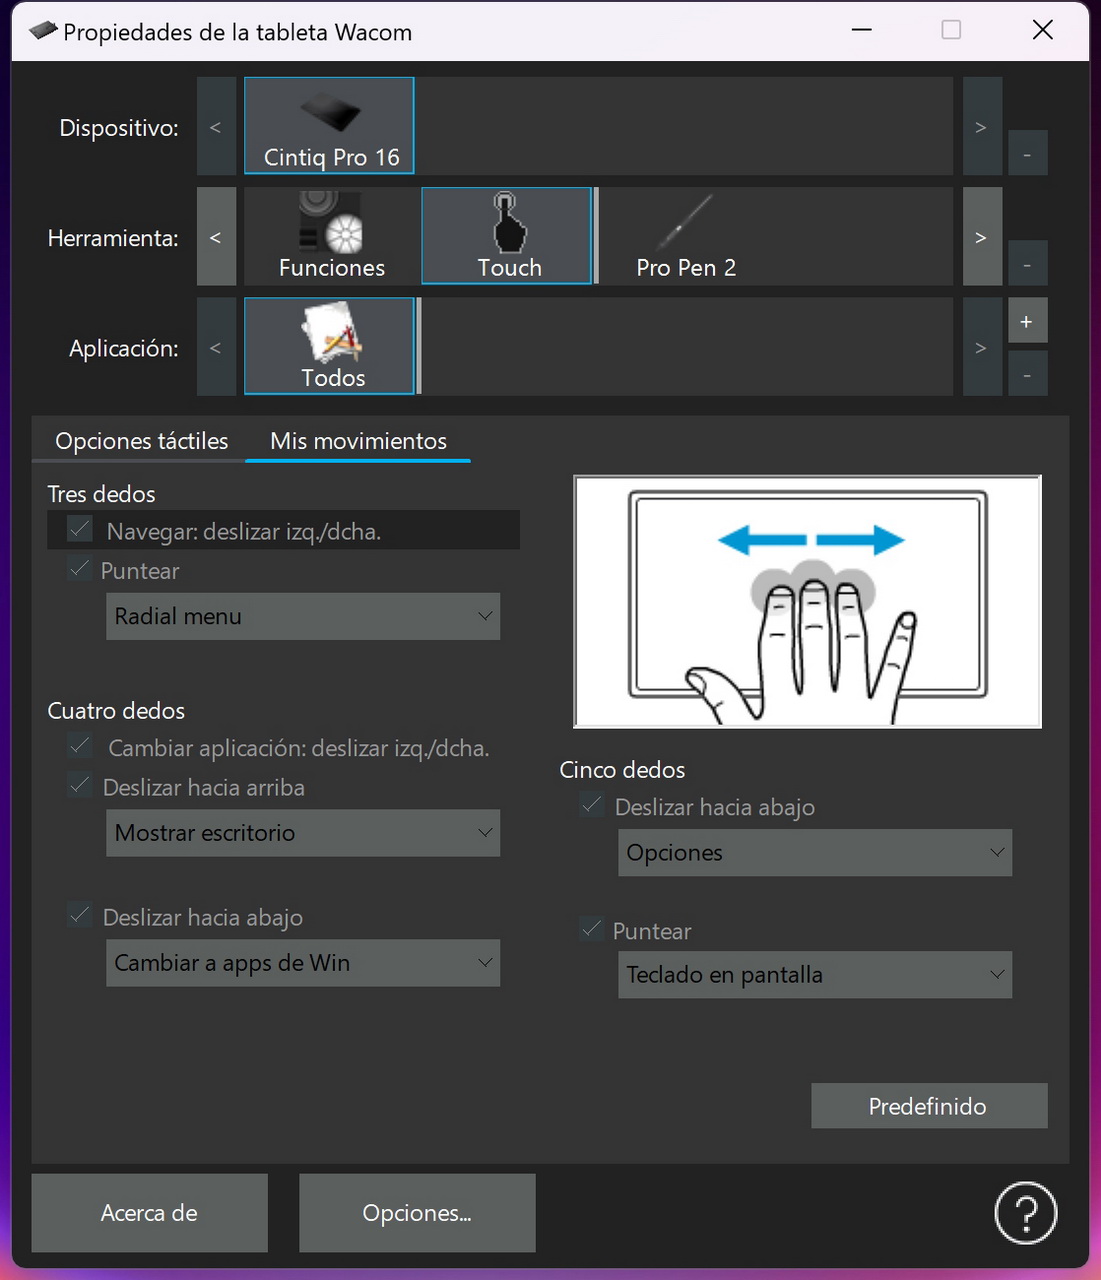This screenshot has width=1101, height=1280.
Task: Click the Wacom tablet icon in title bar
Action: (43, 31)
